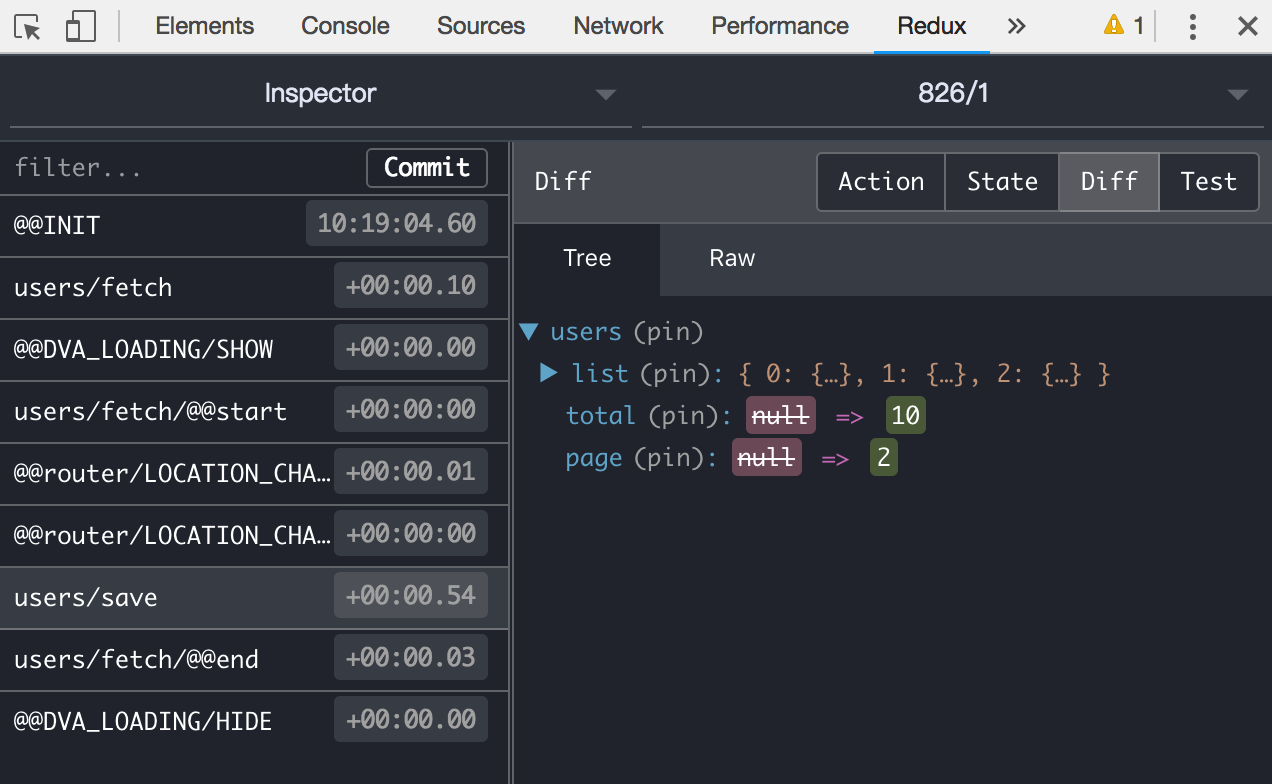Click the yellow warning count icon
Screen dimensions: 1272x784
point(1124,26)
